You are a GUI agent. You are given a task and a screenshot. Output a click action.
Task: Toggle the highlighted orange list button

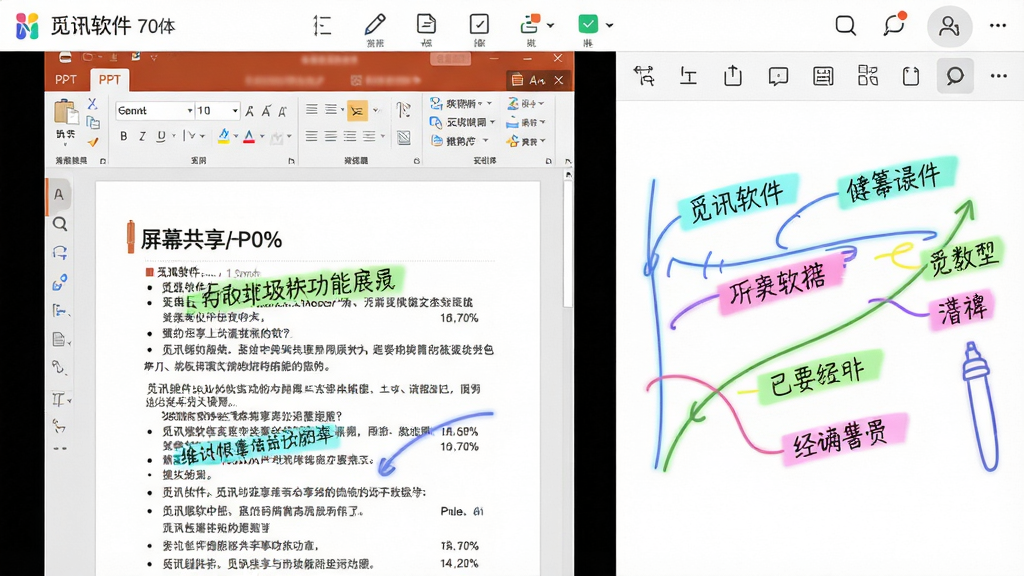(x=357, y=111)
